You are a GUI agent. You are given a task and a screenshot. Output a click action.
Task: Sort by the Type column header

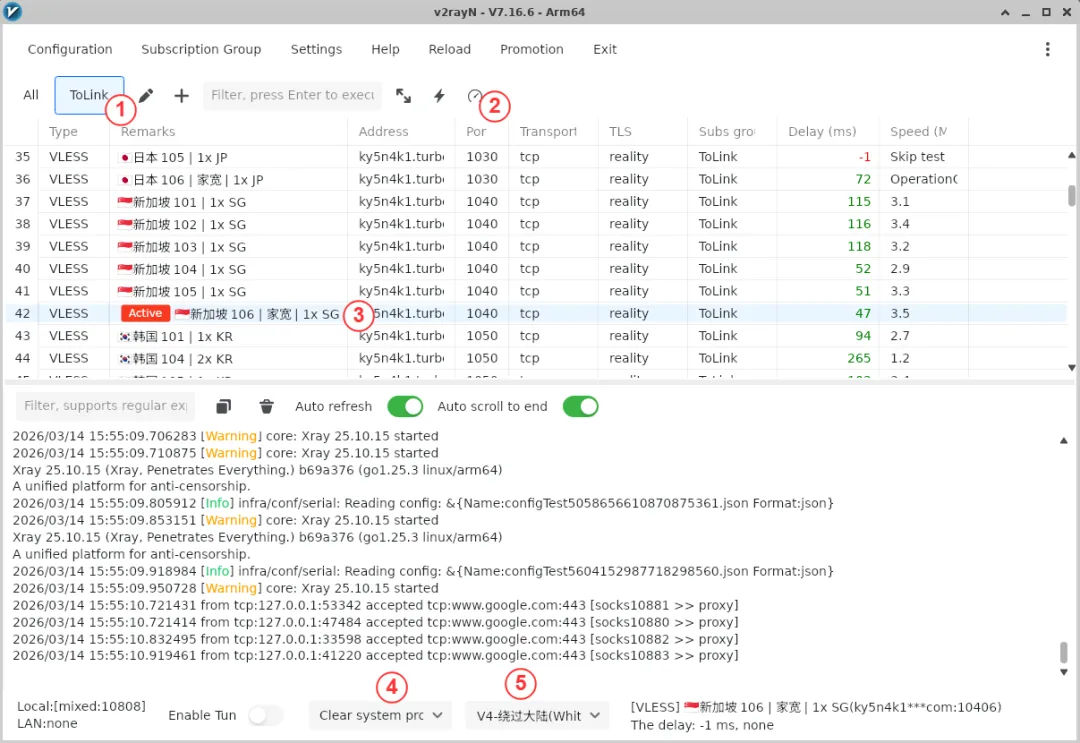(74, 132)
